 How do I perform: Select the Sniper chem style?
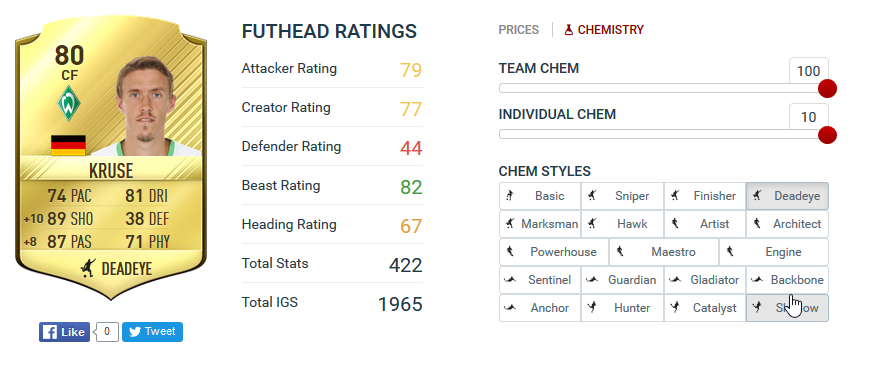point(622,196)
